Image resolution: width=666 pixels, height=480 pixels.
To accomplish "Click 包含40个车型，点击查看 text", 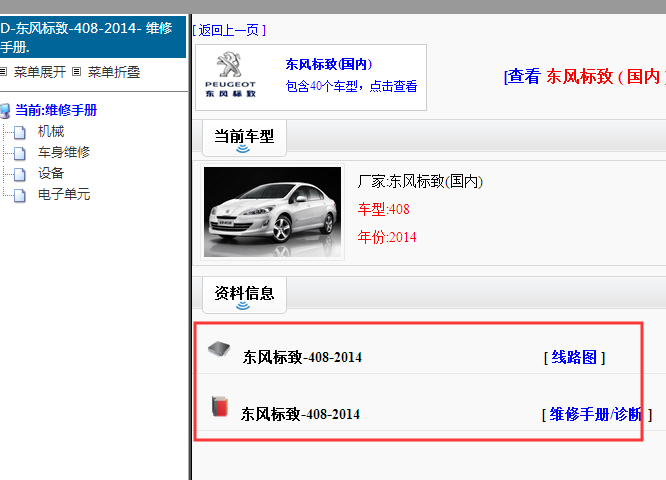I will click(x=351, y=86).
